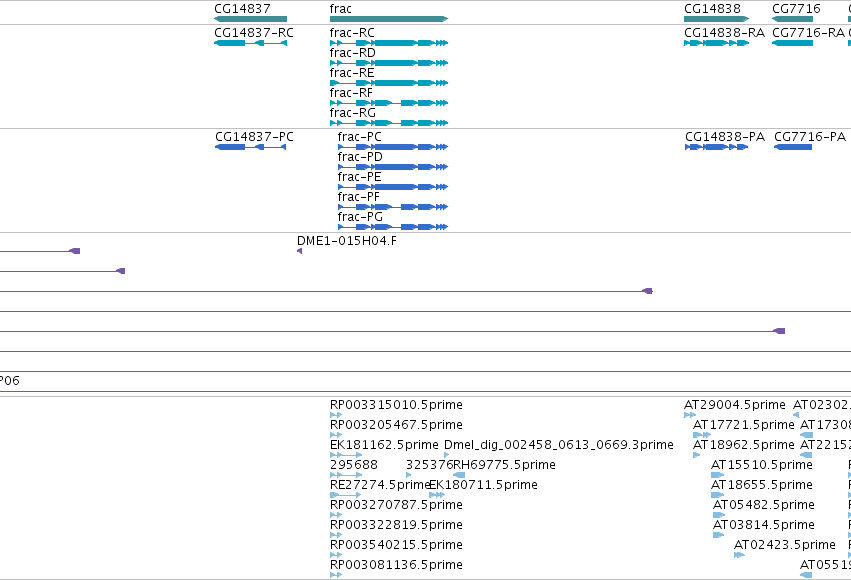Click the CG14838-PA label text
Screen dimensions: 851x580
[x=725, y=137]
